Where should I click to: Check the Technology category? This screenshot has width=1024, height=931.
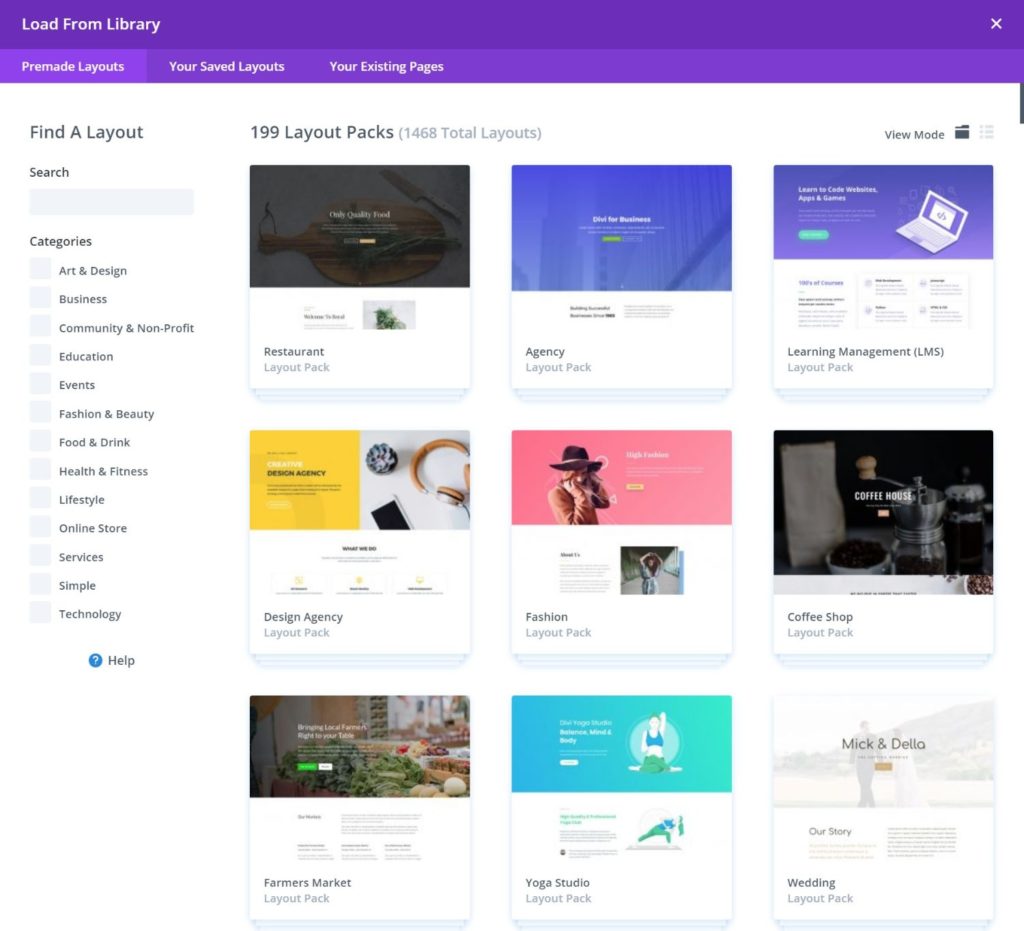40,612
